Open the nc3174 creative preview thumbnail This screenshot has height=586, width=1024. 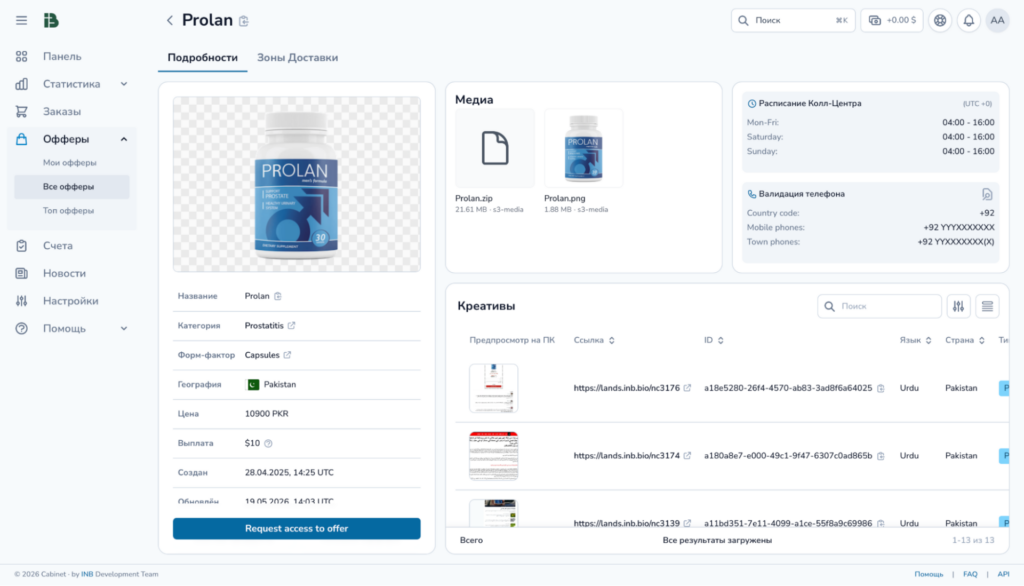pos(494,456)
